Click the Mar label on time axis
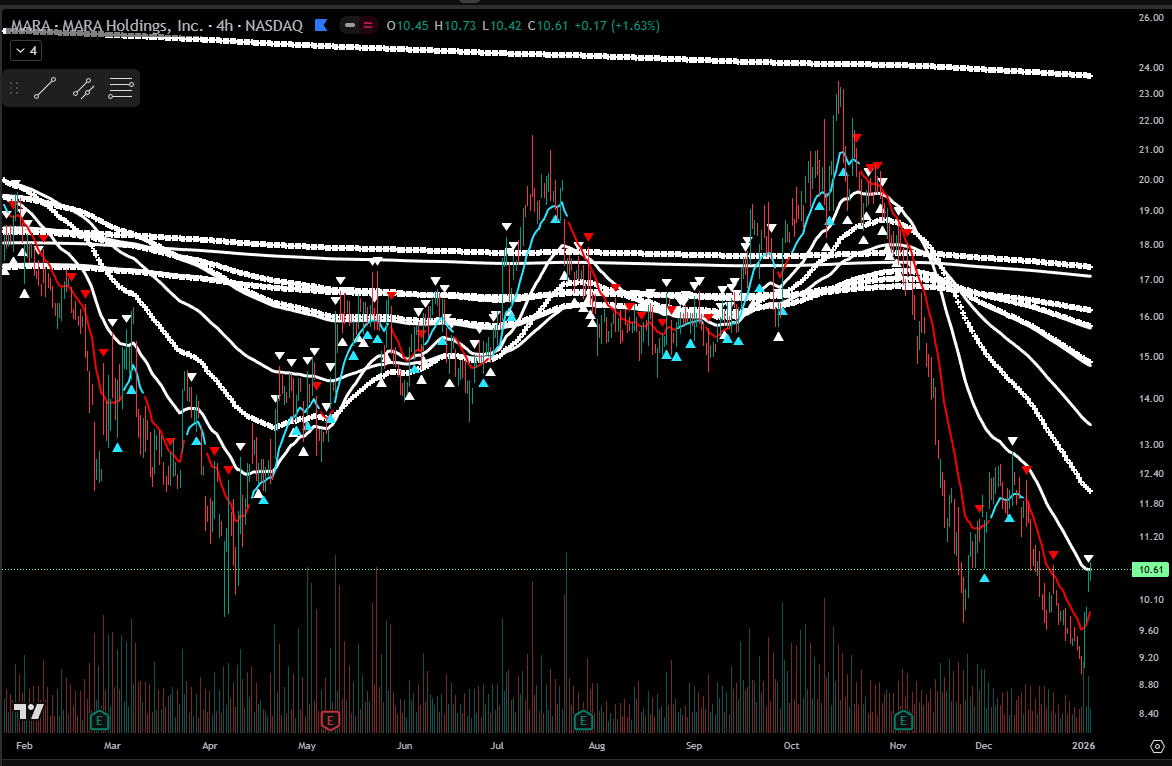The image size is (1172, 766). 112,746
